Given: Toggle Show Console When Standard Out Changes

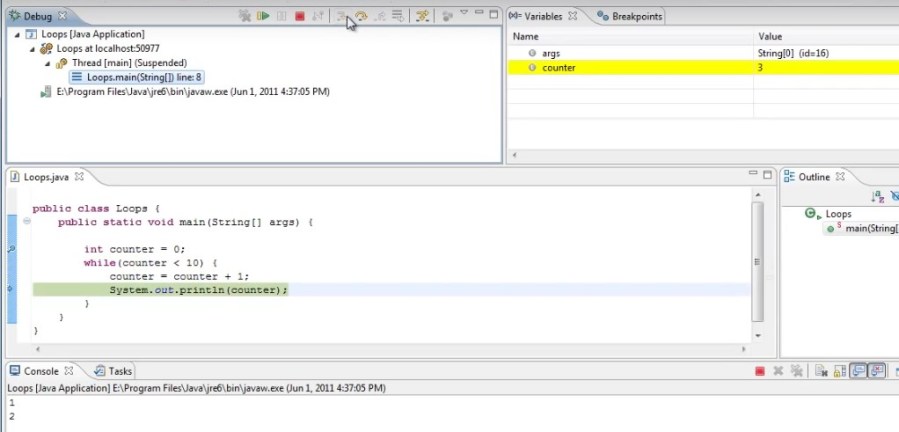Looking at the screenshot, I should [858, 371].
